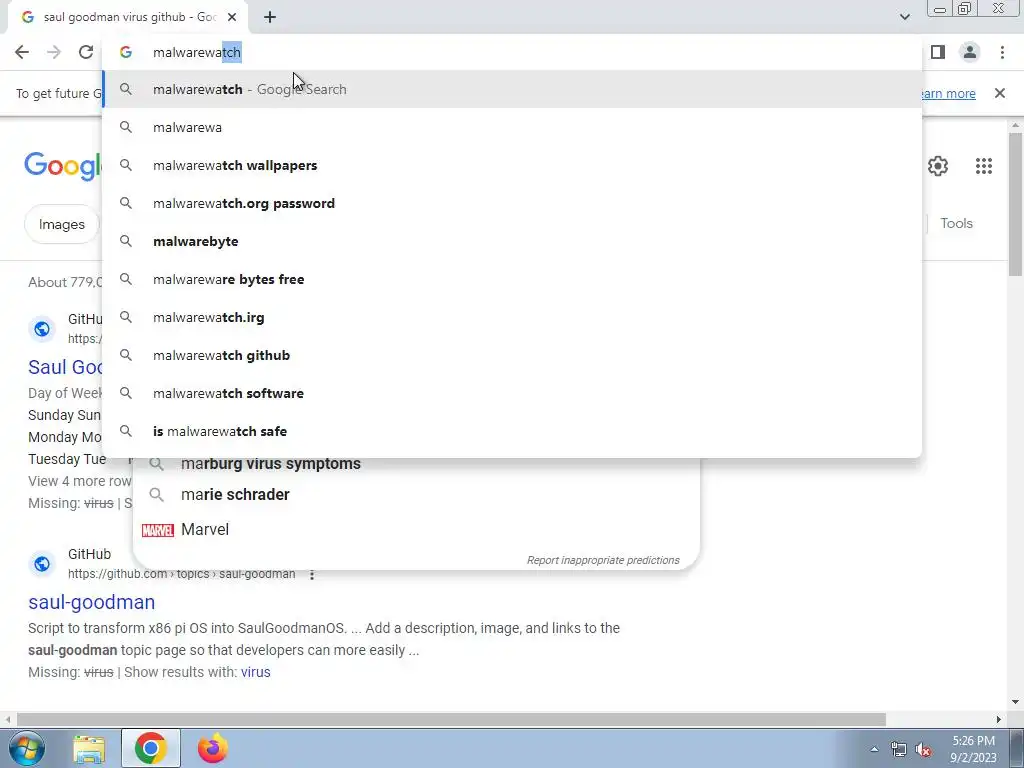
Task: Open Windows Explorer from the taskbar
Action: click(x=89, y=748)
